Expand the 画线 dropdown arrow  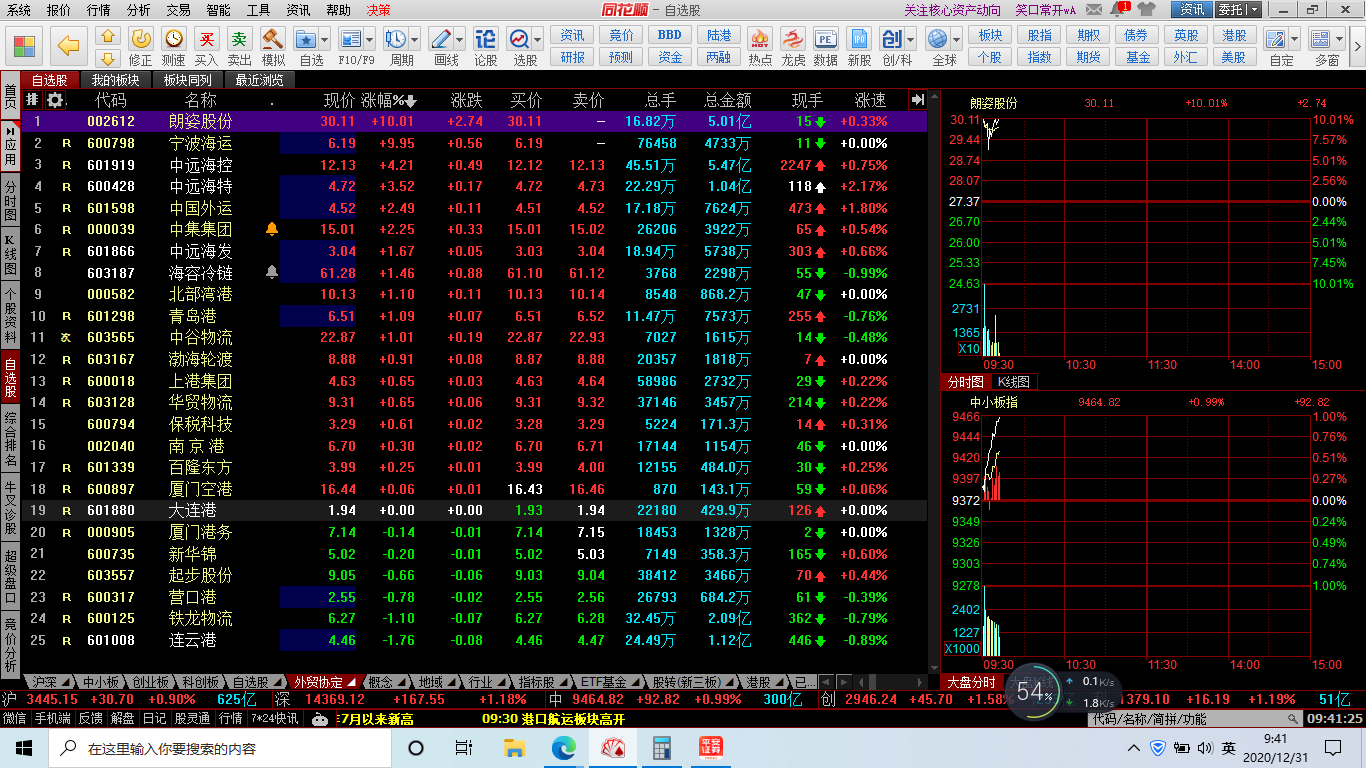pyautogui.click(x=460, y=40)
